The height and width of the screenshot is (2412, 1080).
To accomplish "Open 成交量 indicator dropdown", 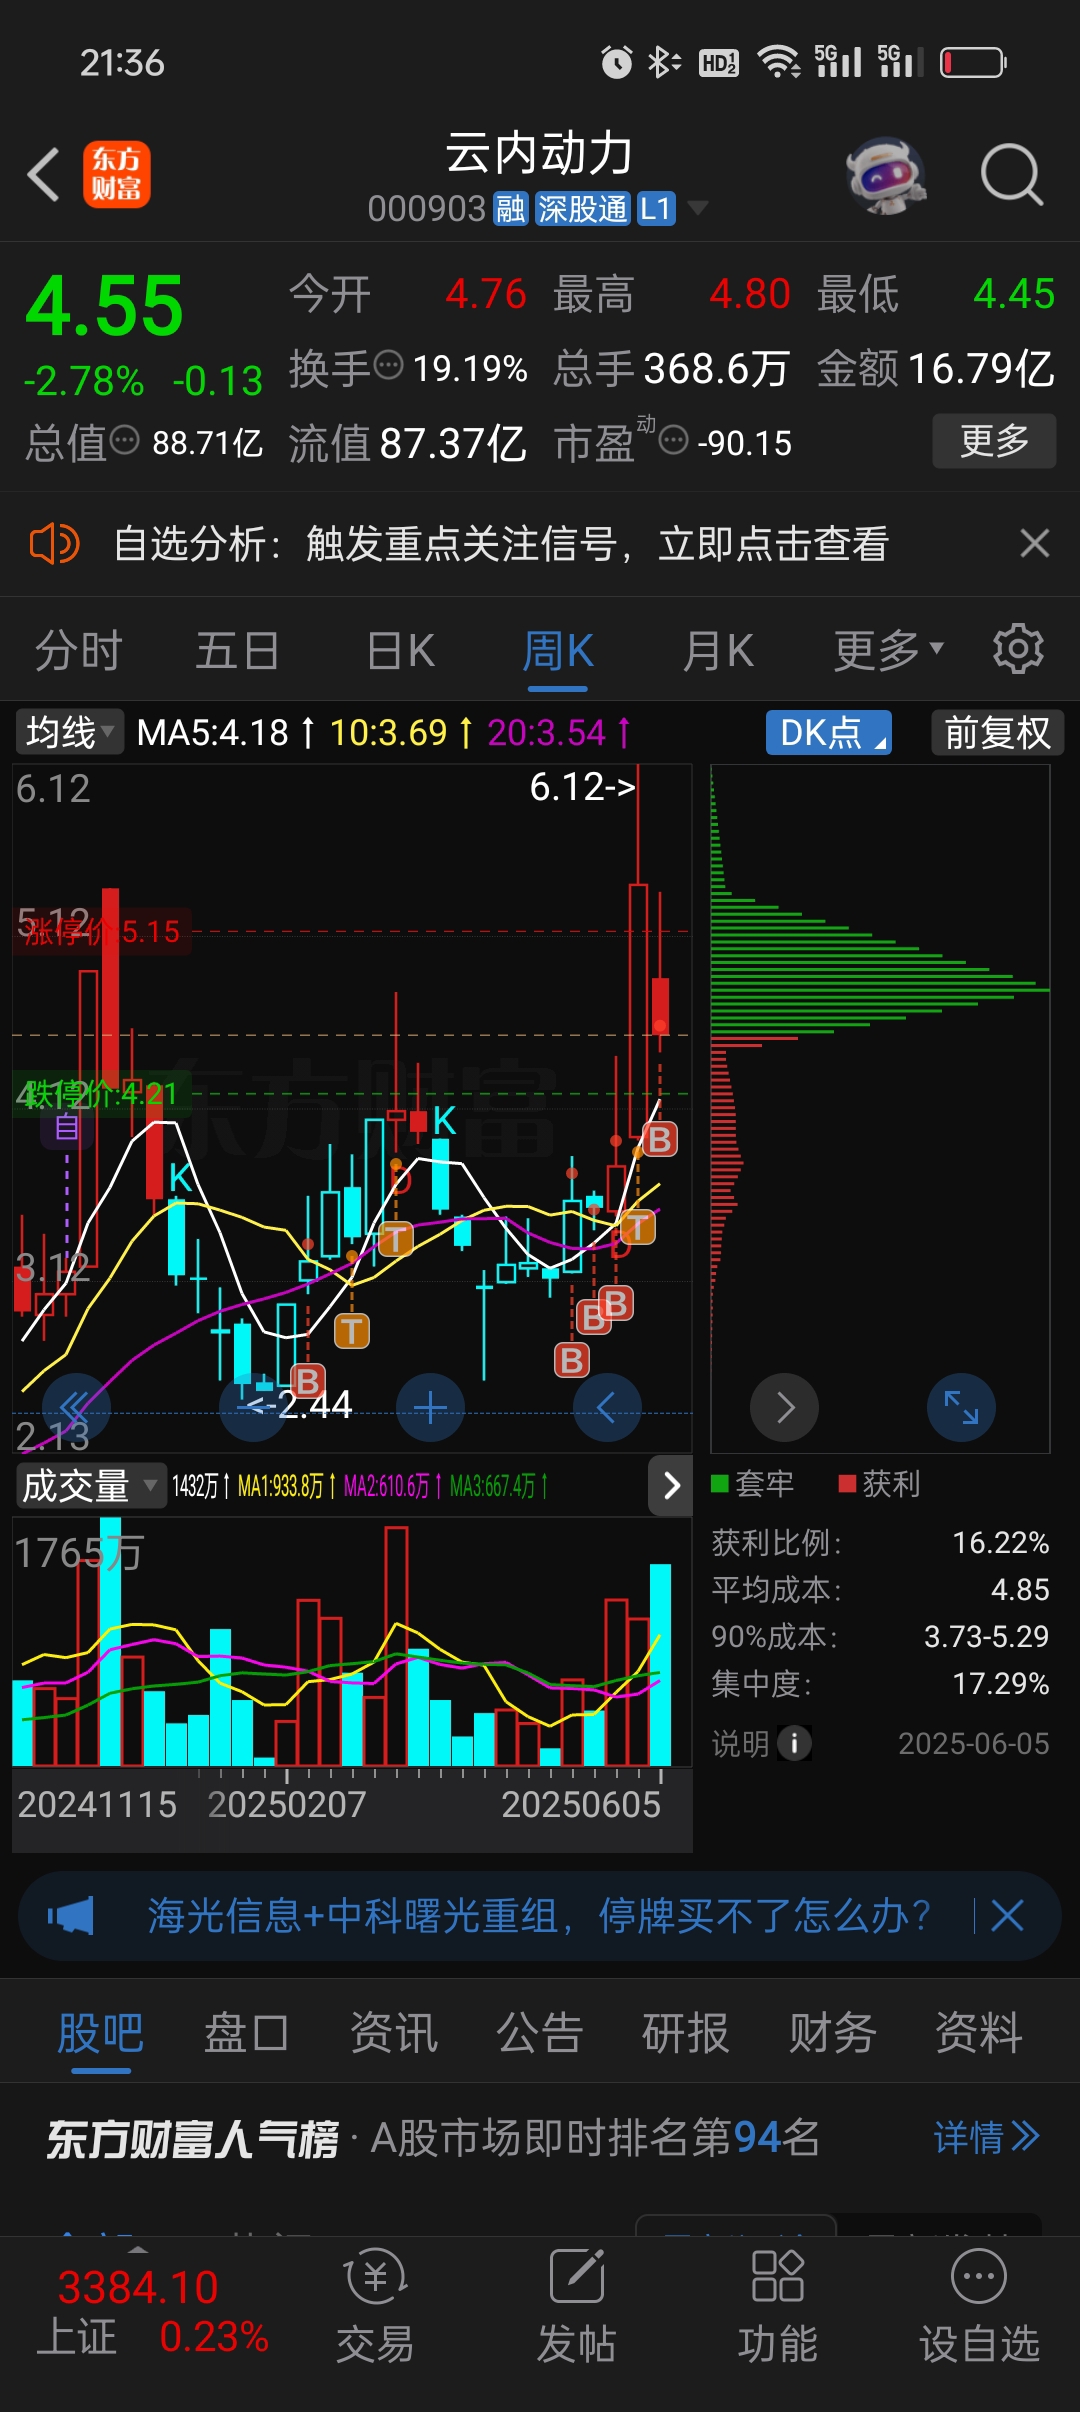I will pyautogui.click(x=90, y=1485).
